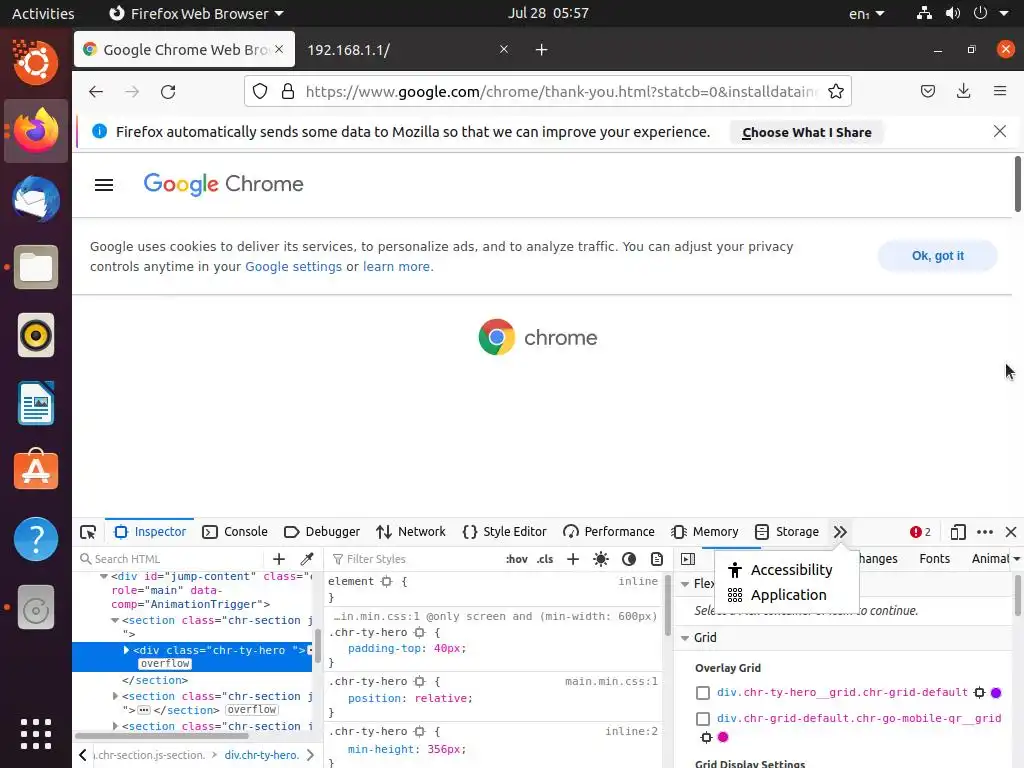Collapse the jump-content div node
Image resolution: width=1024 pixels, height=768 pixels.
tap(104, 577)
